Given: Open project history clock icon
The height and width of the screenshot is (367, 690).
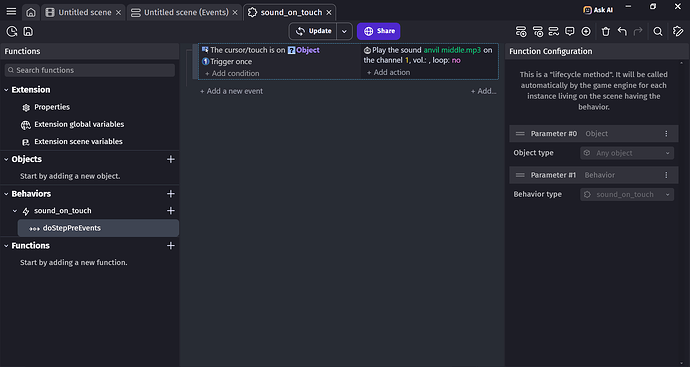Looking at the screenshot, I should (12, 31).
